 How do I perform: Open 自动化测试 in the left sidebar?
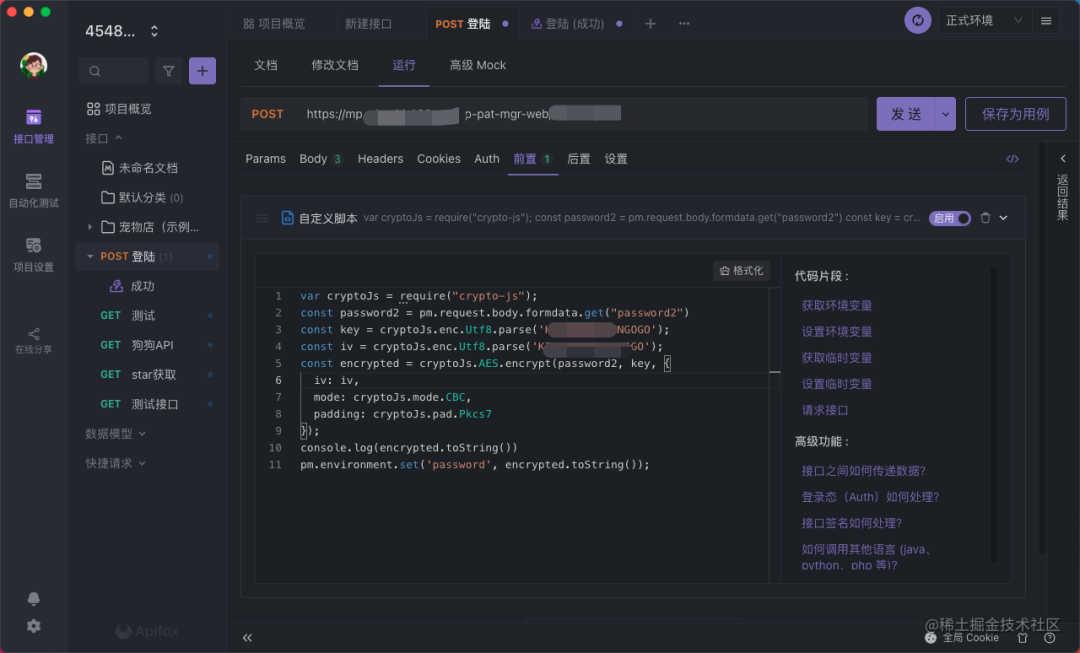pyautogui.click(x=33, y=190)
